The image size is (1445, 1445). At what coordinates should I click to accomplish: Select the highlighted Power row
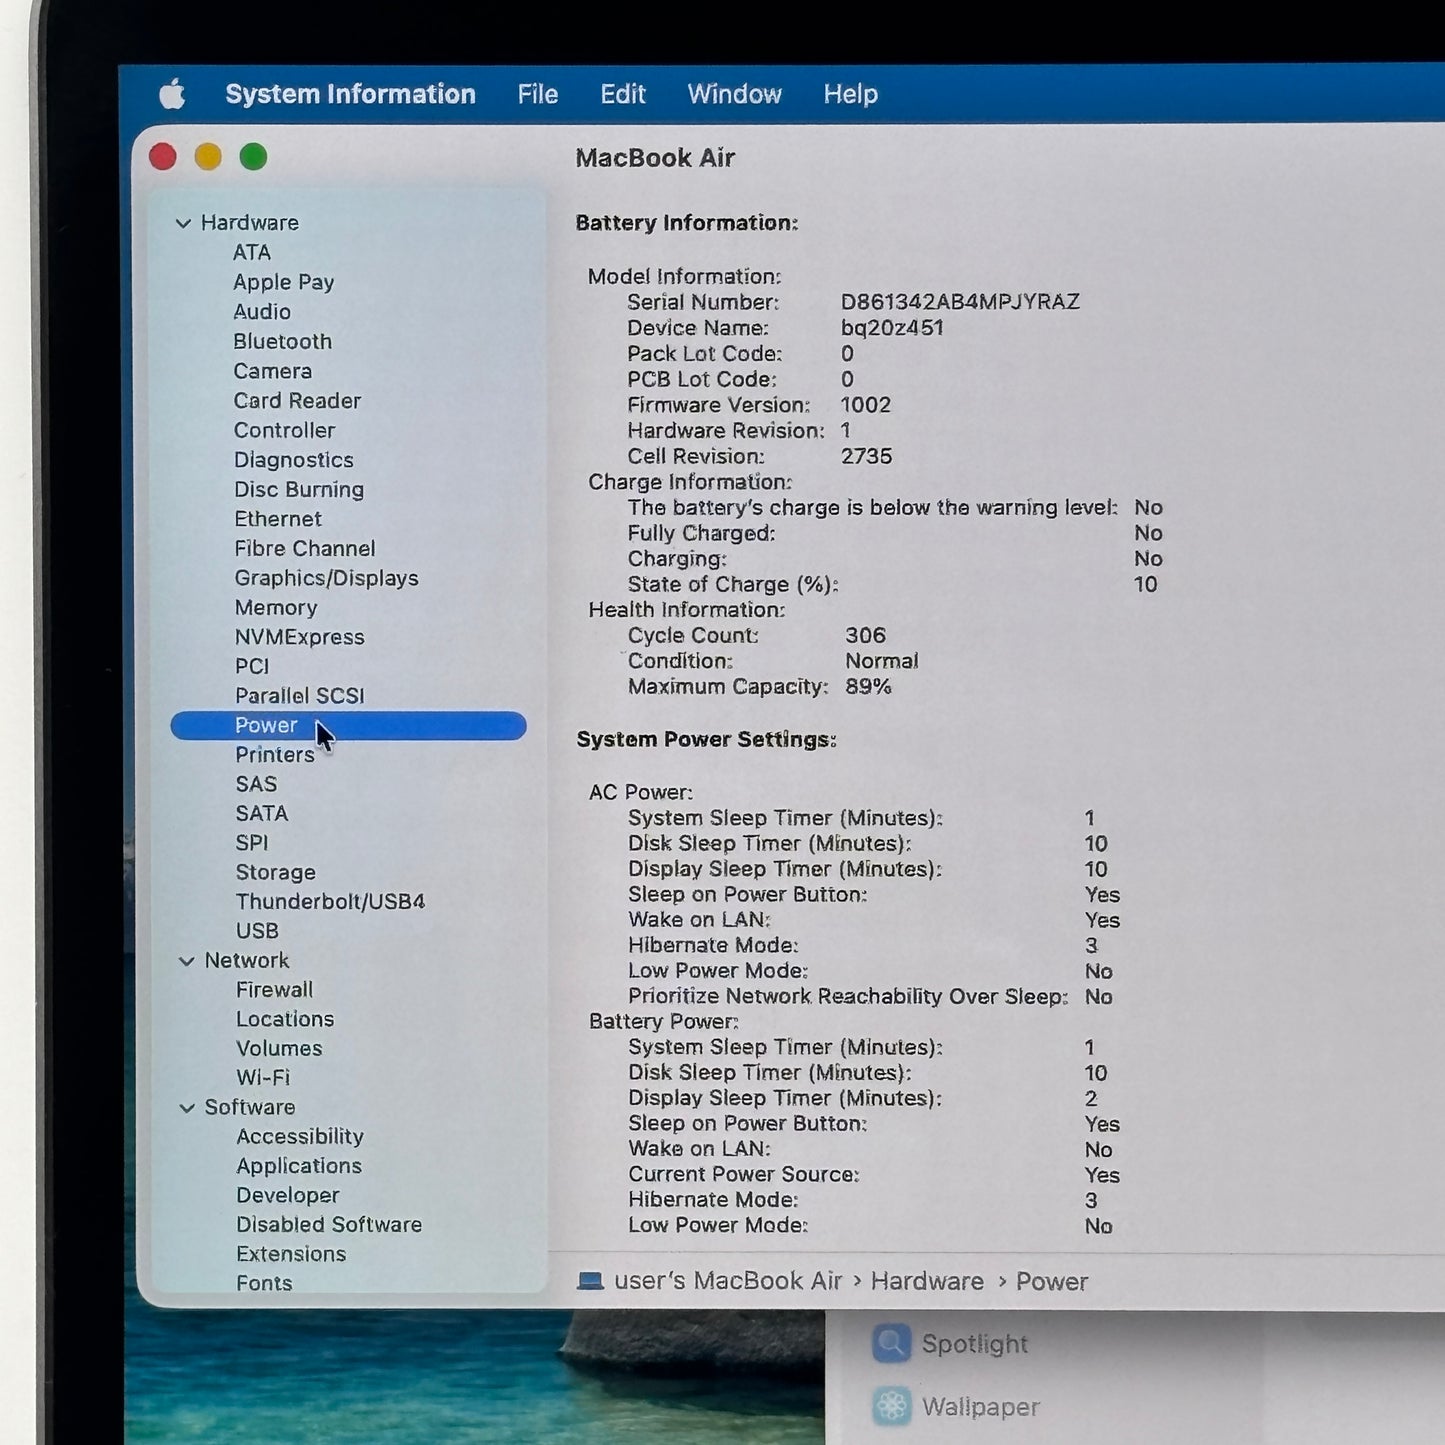[x=348, y=726]
